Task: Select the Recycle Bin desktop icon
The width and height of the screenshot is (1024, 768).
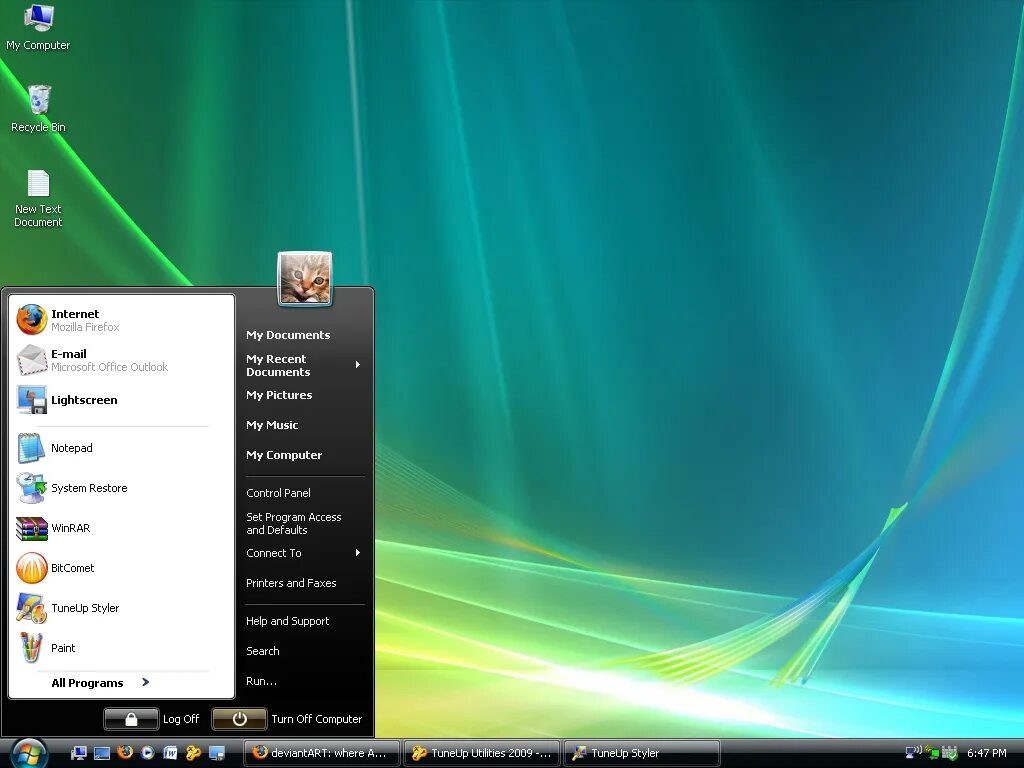Action: 38,109
